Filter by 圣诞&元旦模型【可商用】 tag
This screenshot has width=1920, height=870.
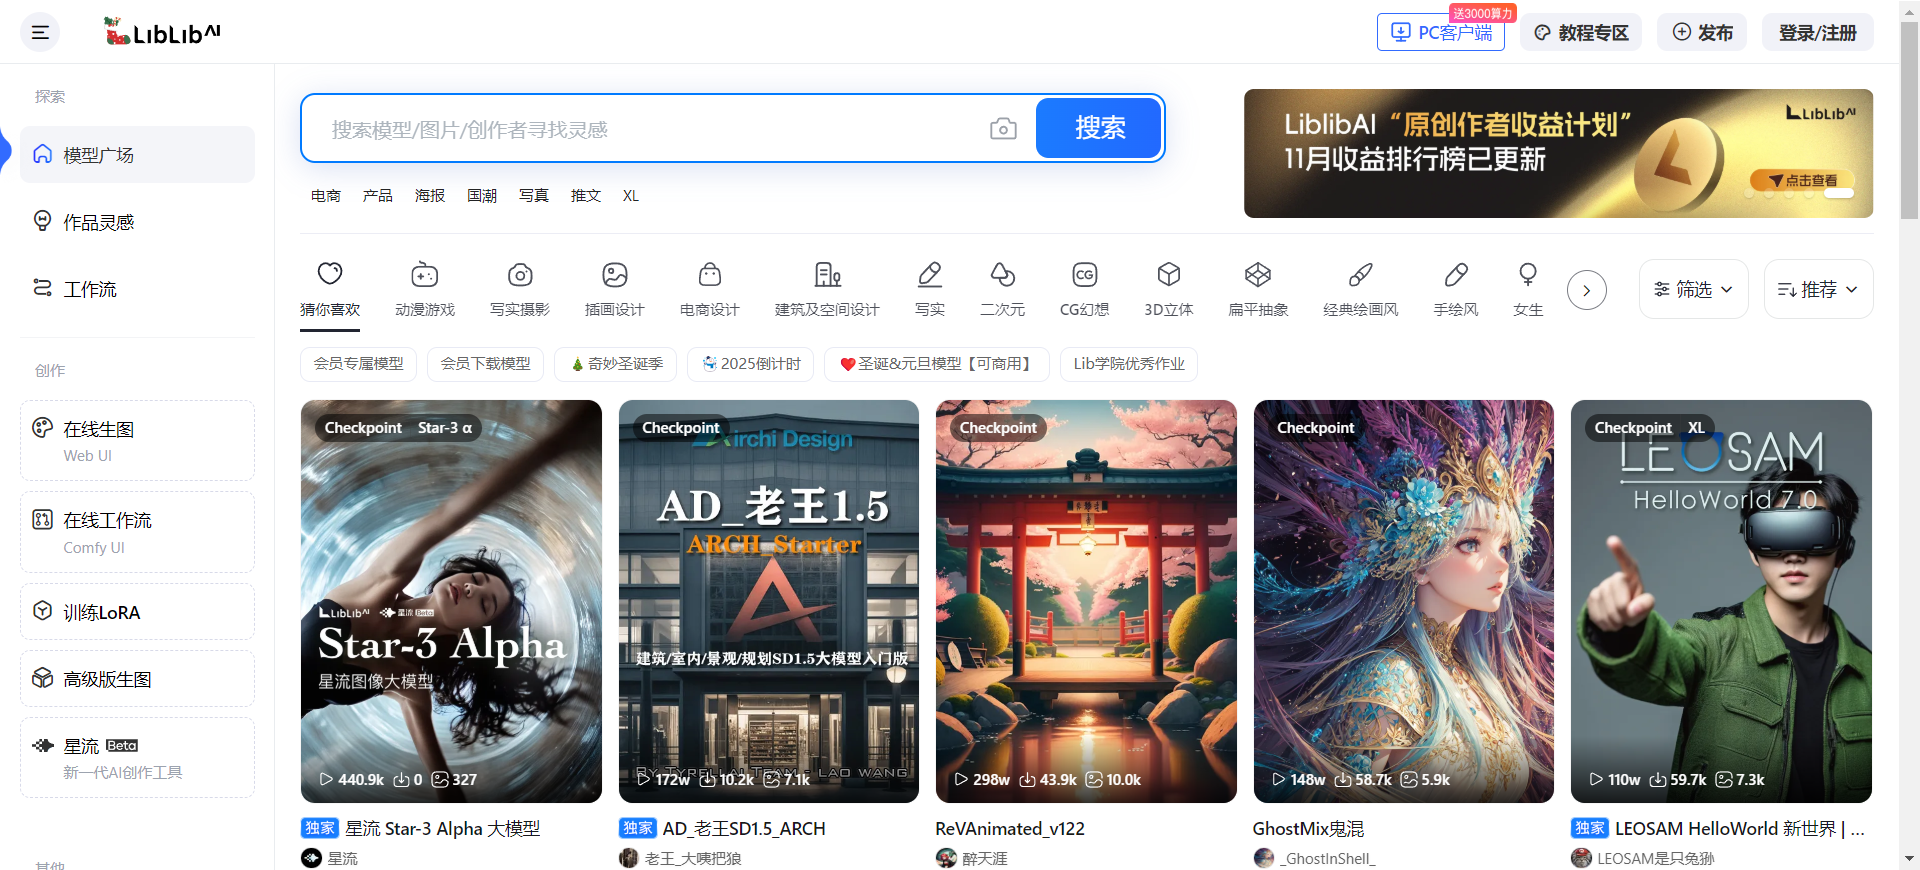(x=937, y=364)
